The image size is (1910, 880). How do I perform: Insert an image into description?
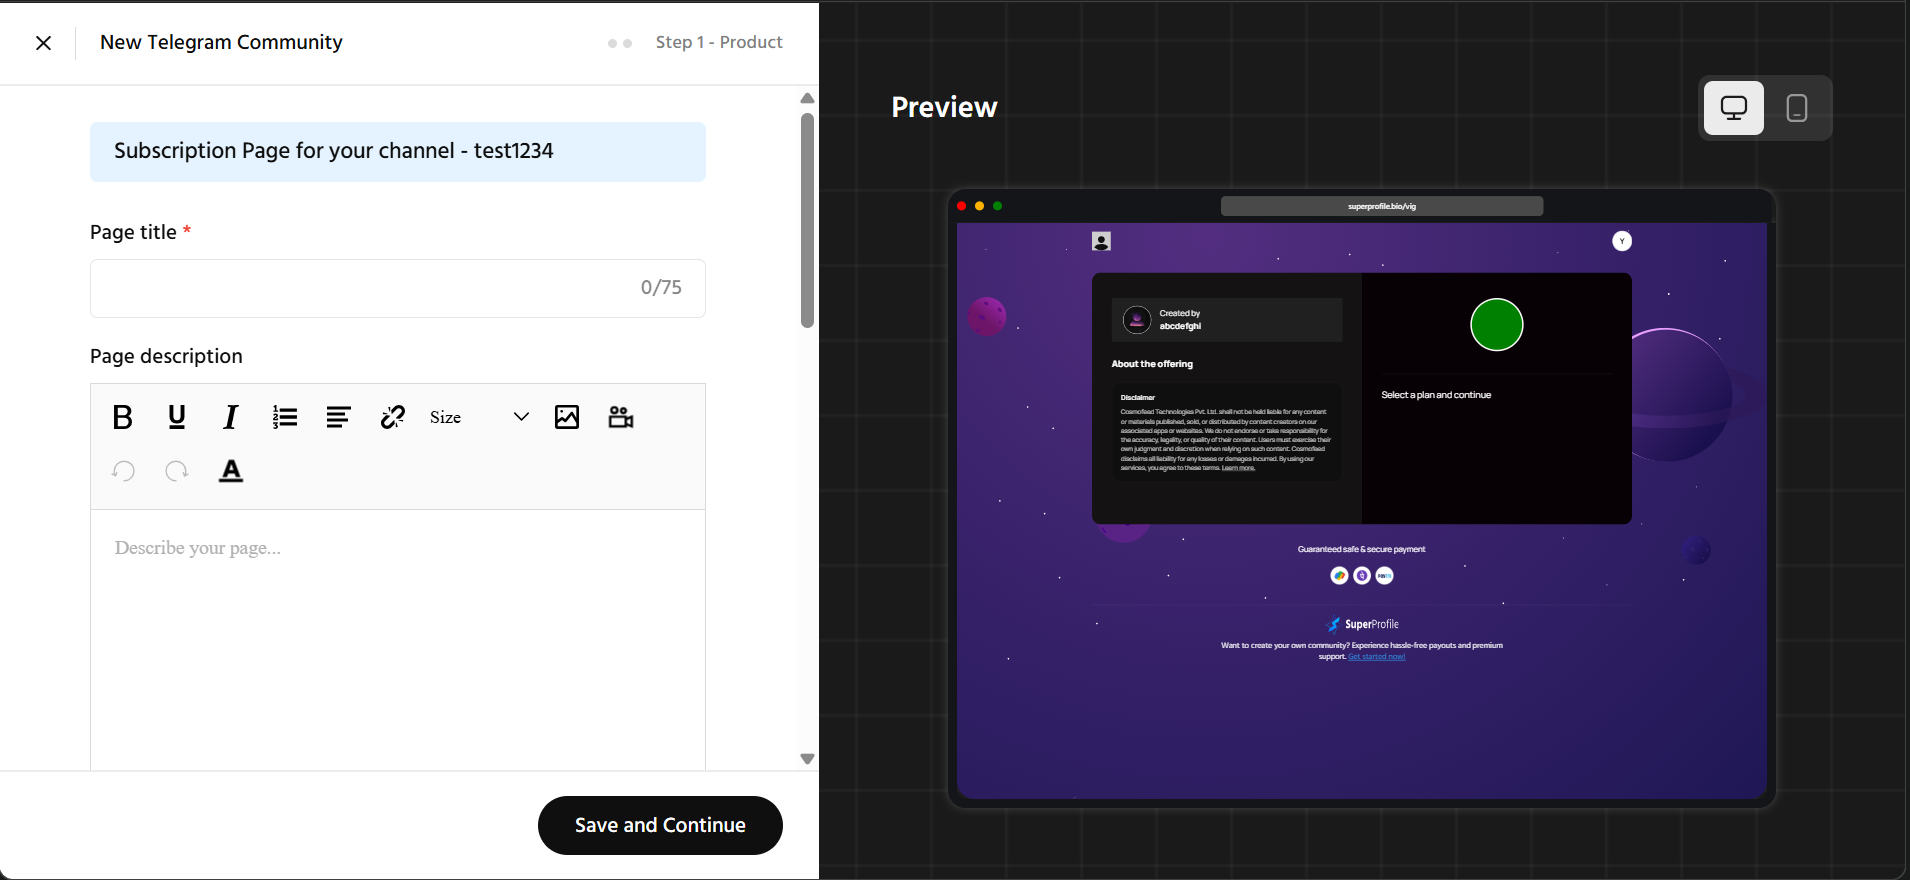tap(567, 417)
